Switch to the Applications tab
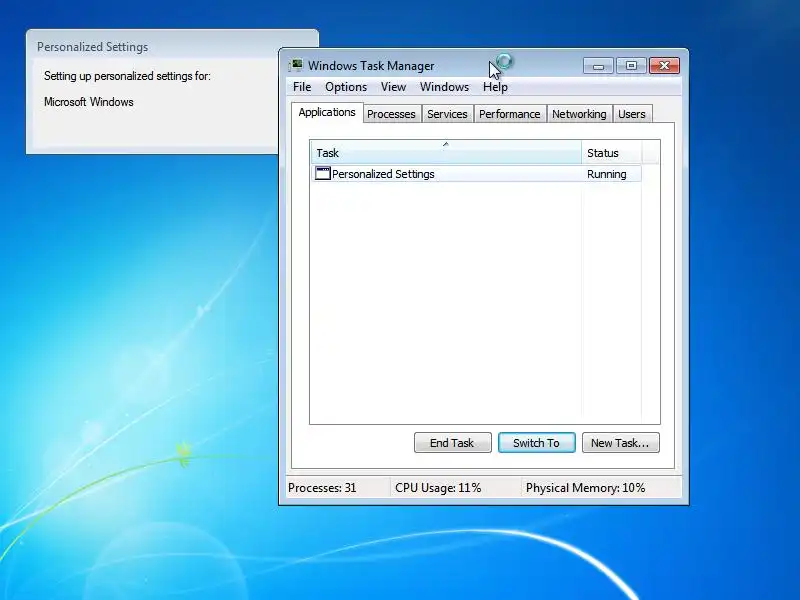The width and height of the screenshot is (800, 600). (x=327, y=112)
